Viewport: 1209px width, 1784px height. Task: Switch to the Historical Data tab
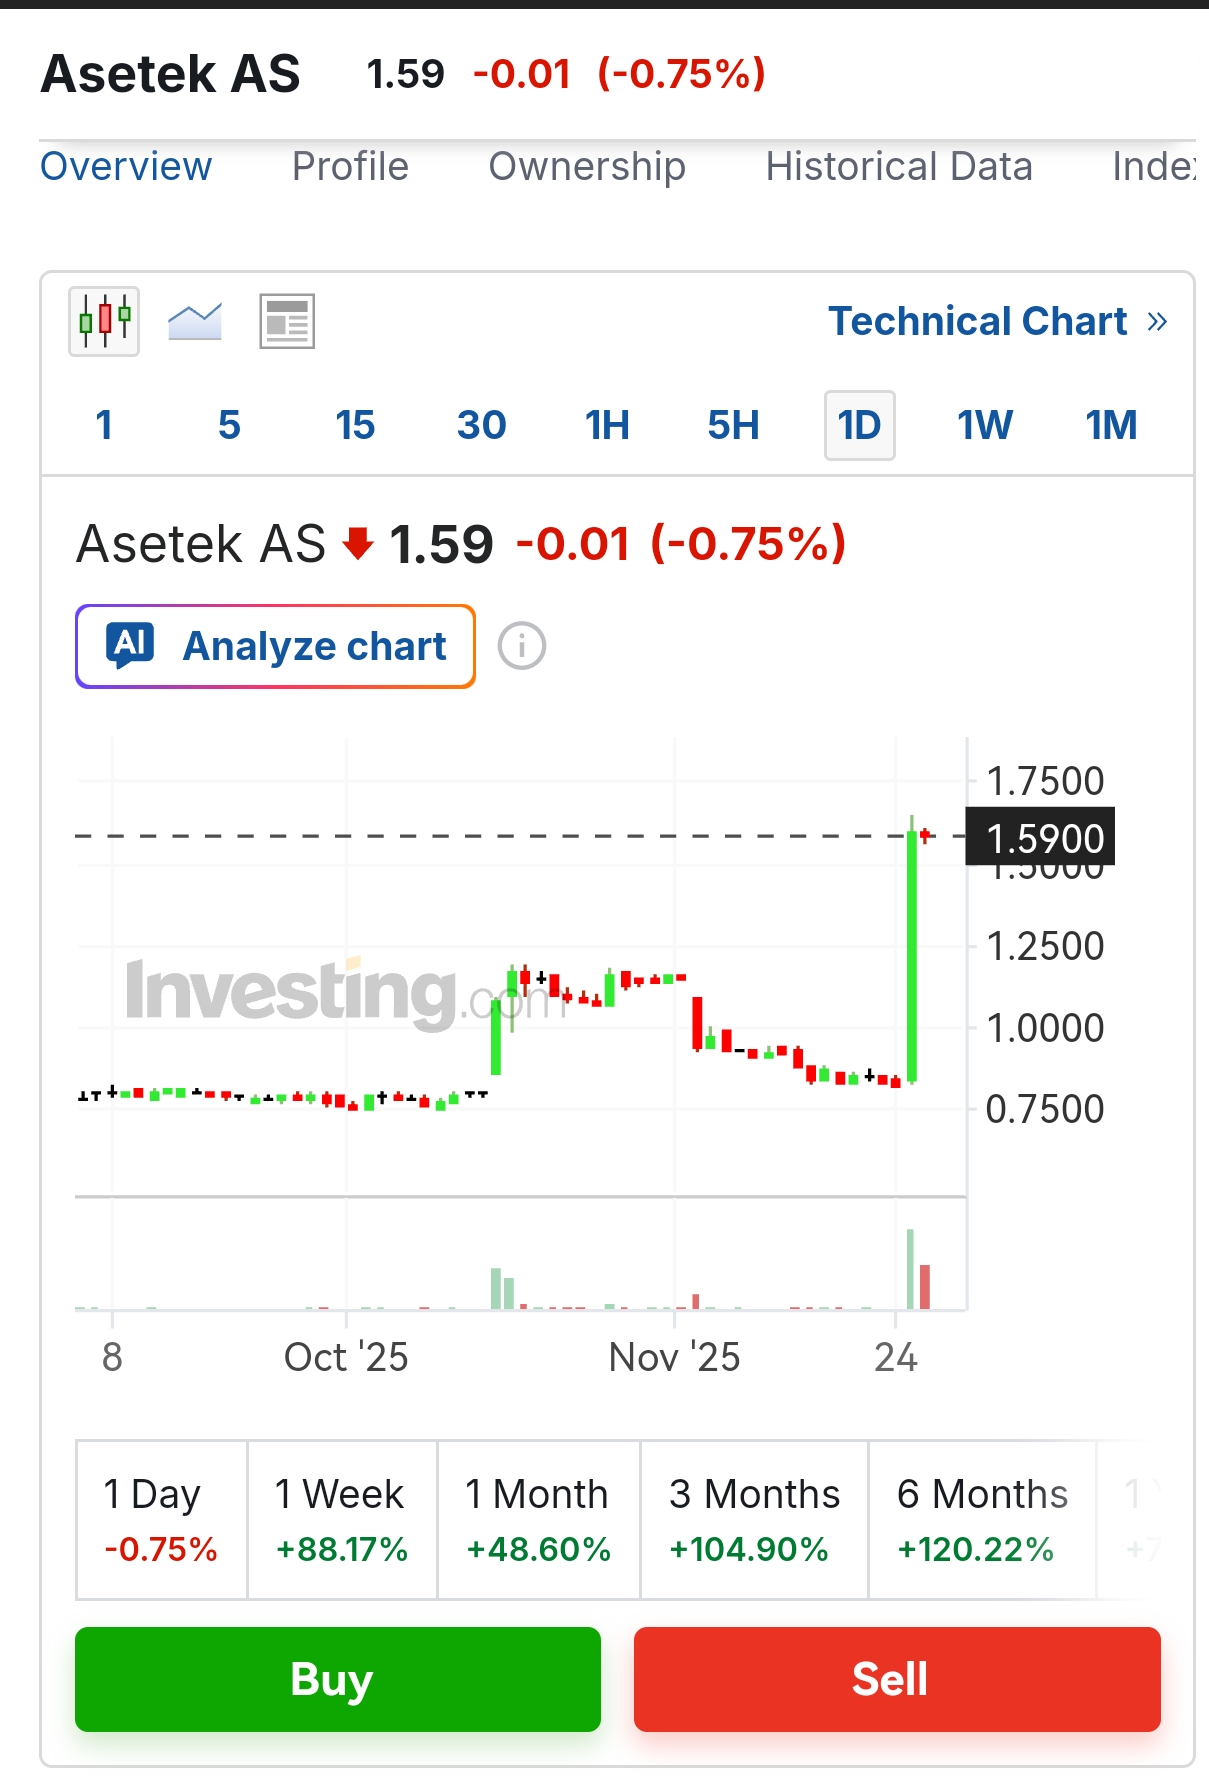899,167
